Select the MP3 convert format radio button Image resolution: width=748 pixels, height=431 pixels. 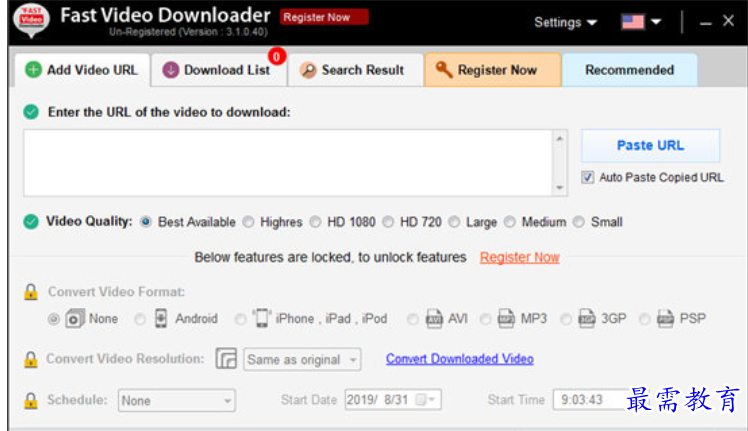(x=485, y=319)
